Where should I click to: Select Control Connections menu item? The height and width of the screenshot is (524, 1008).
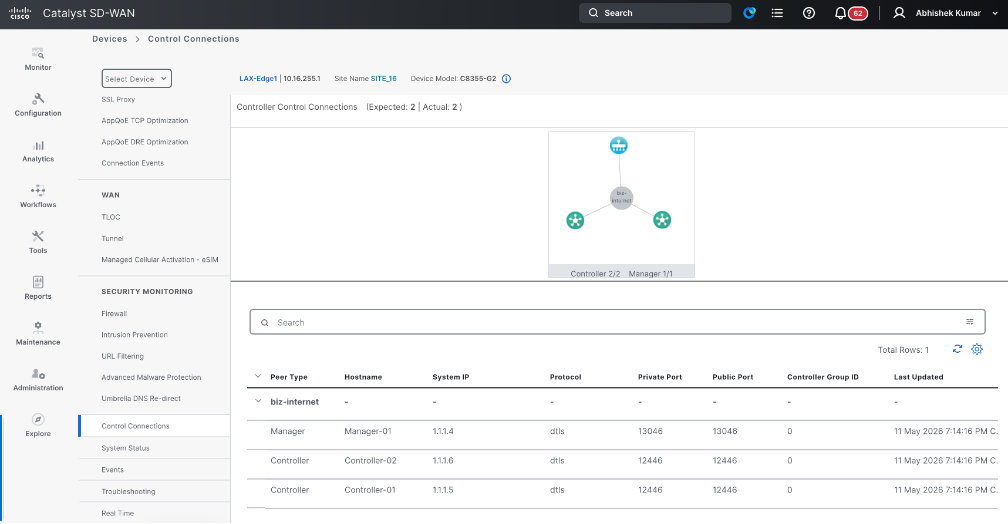[154, 426]
